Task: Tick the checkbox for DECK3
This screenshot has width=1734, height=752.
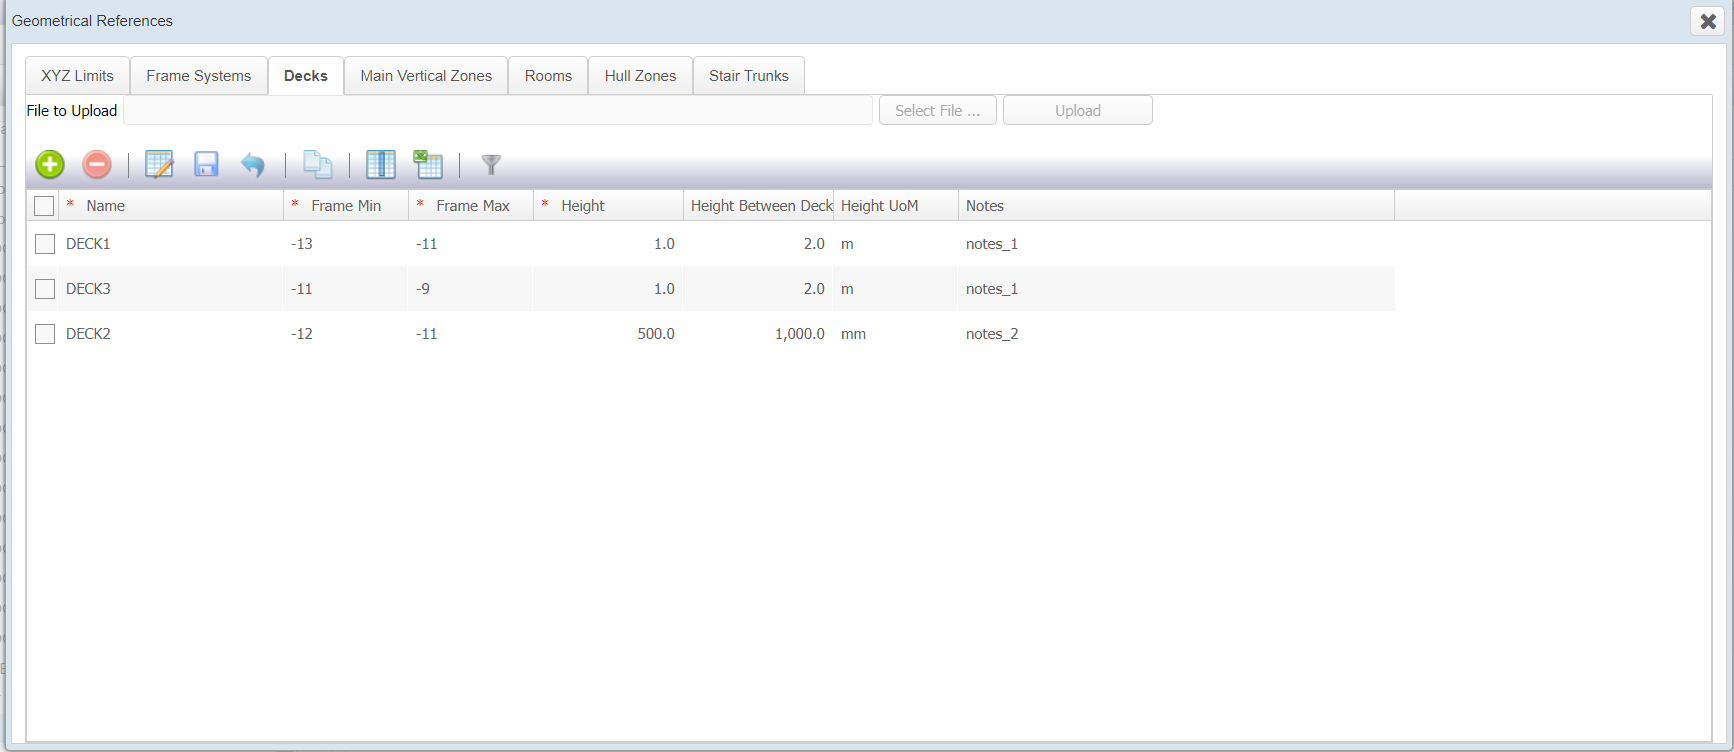Action: pyautogui.click(x=44, y=289)
